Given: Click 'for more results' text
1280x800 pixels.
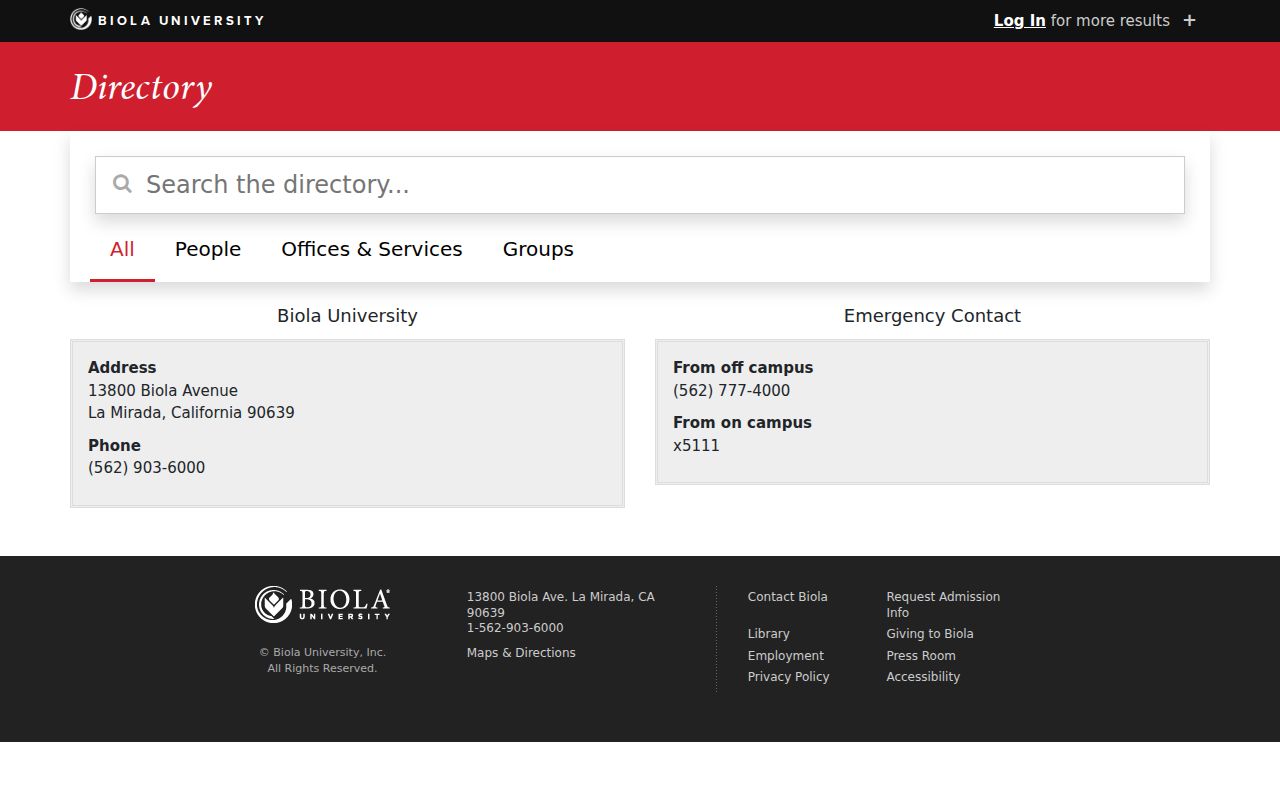Looking at the screenshot, I should (1110, 20).
